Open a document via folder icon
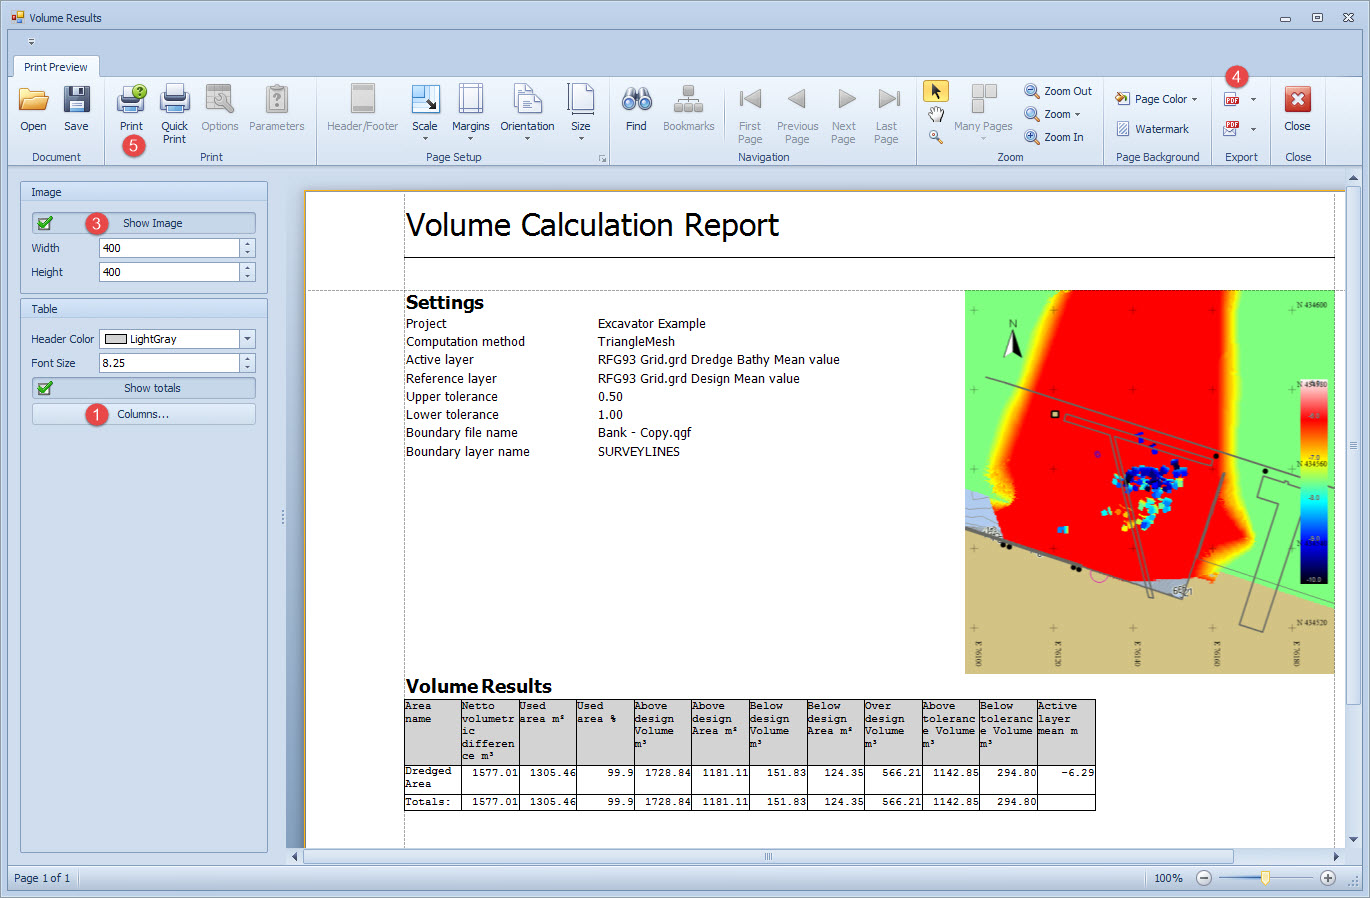This screenshot has height=898, width=1370. (x=33, y=100)
